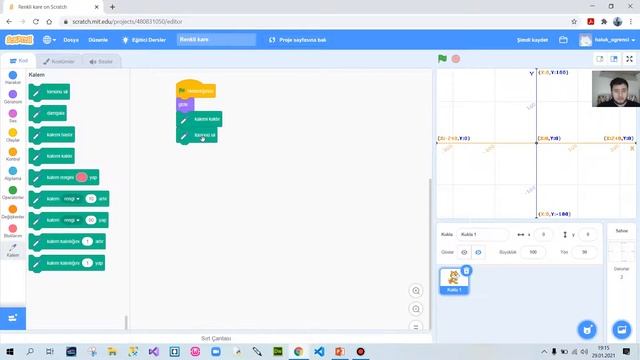
Task: Enter full screen stage mode
Action: pyautogui.click(x=629, y=59)
